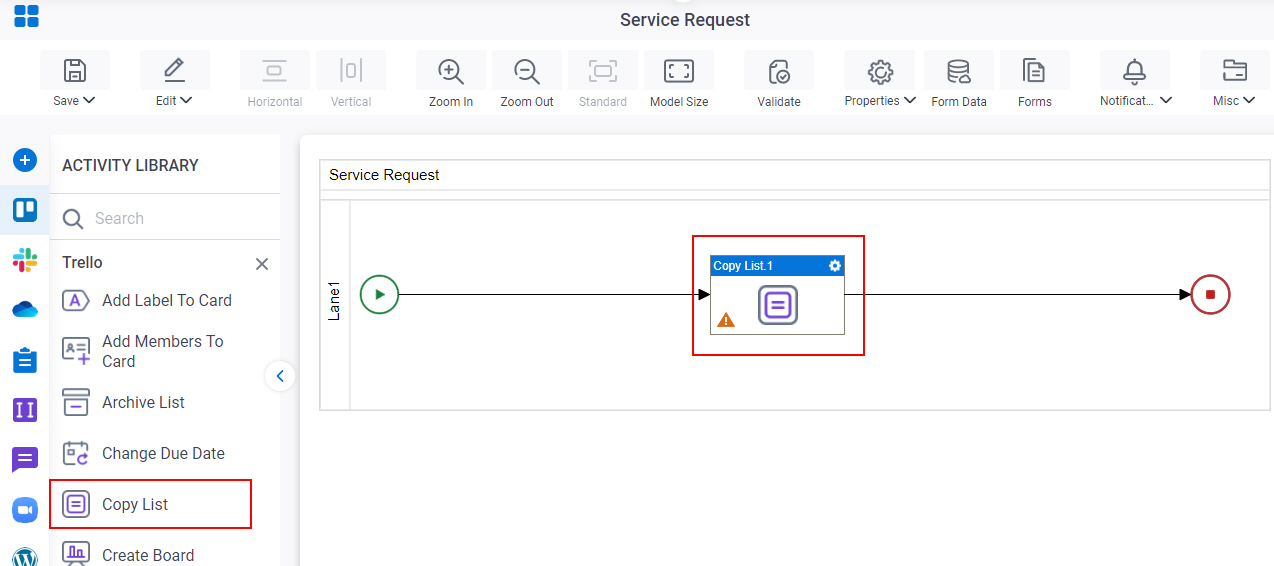The height and width of the screenshot is (566, 1274).
Task: Close the Trello activity group
Action: [262, 264]
